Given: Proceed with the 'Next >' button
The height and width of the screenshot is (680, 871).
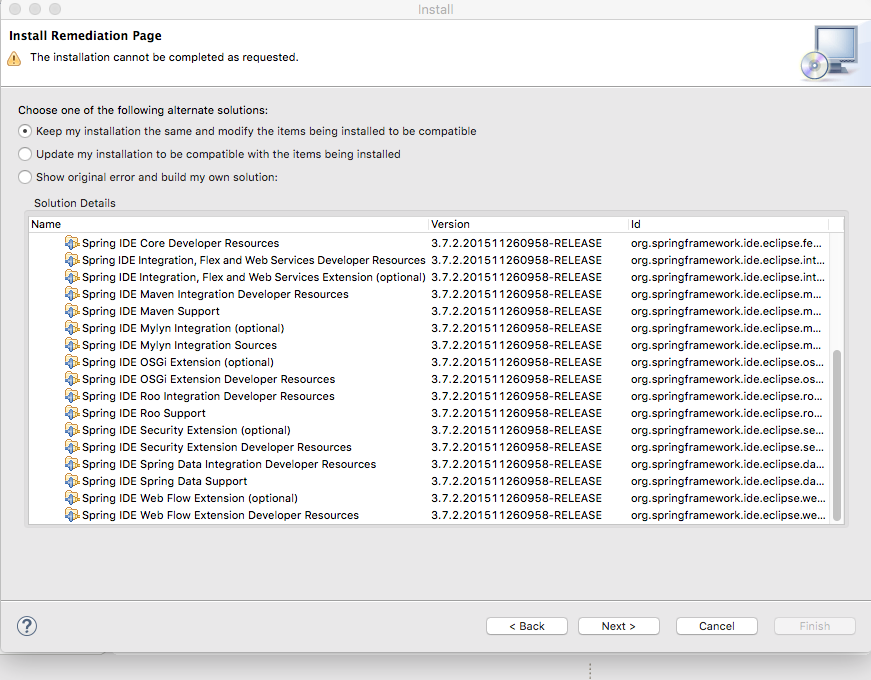Looking at the screenshot, I should [x=619, y=626].
